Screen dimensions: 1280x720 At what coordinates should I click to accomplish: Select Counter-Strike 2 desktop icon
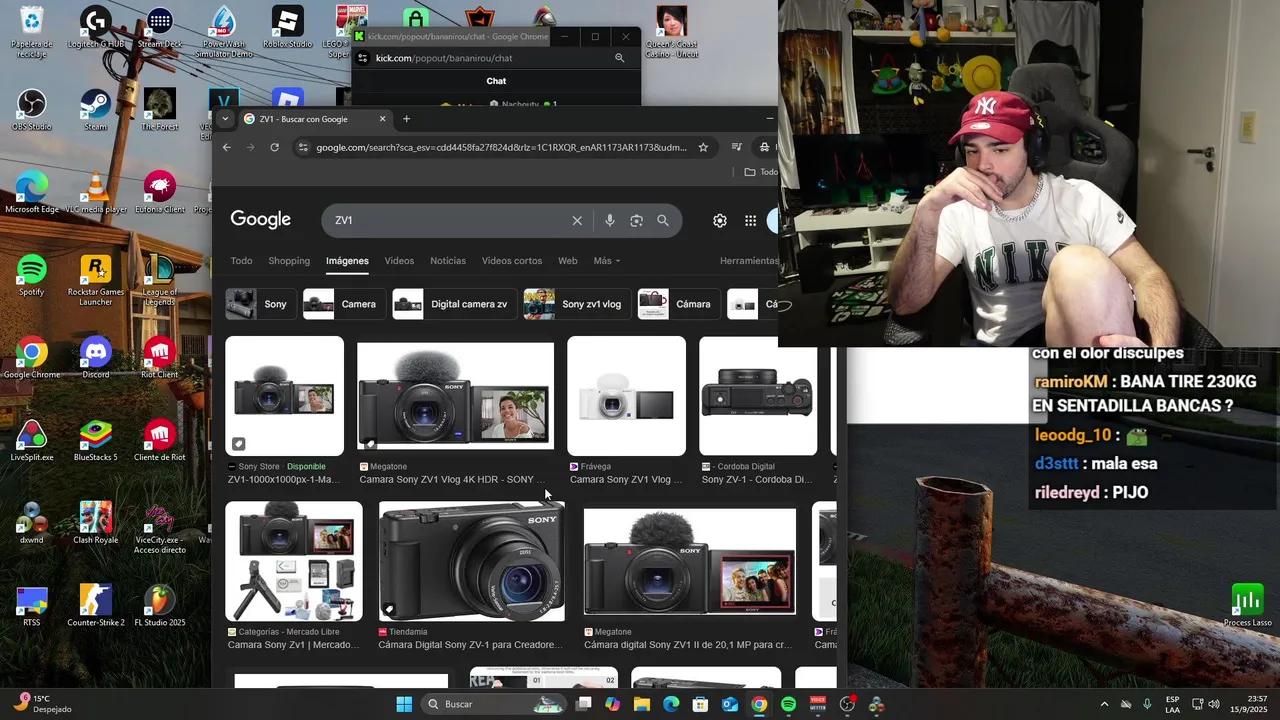click(96, 606)
